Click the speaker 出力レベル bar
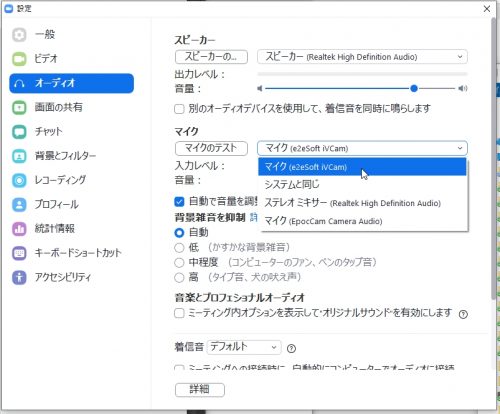The image size is (500, 414). (362, 74)
